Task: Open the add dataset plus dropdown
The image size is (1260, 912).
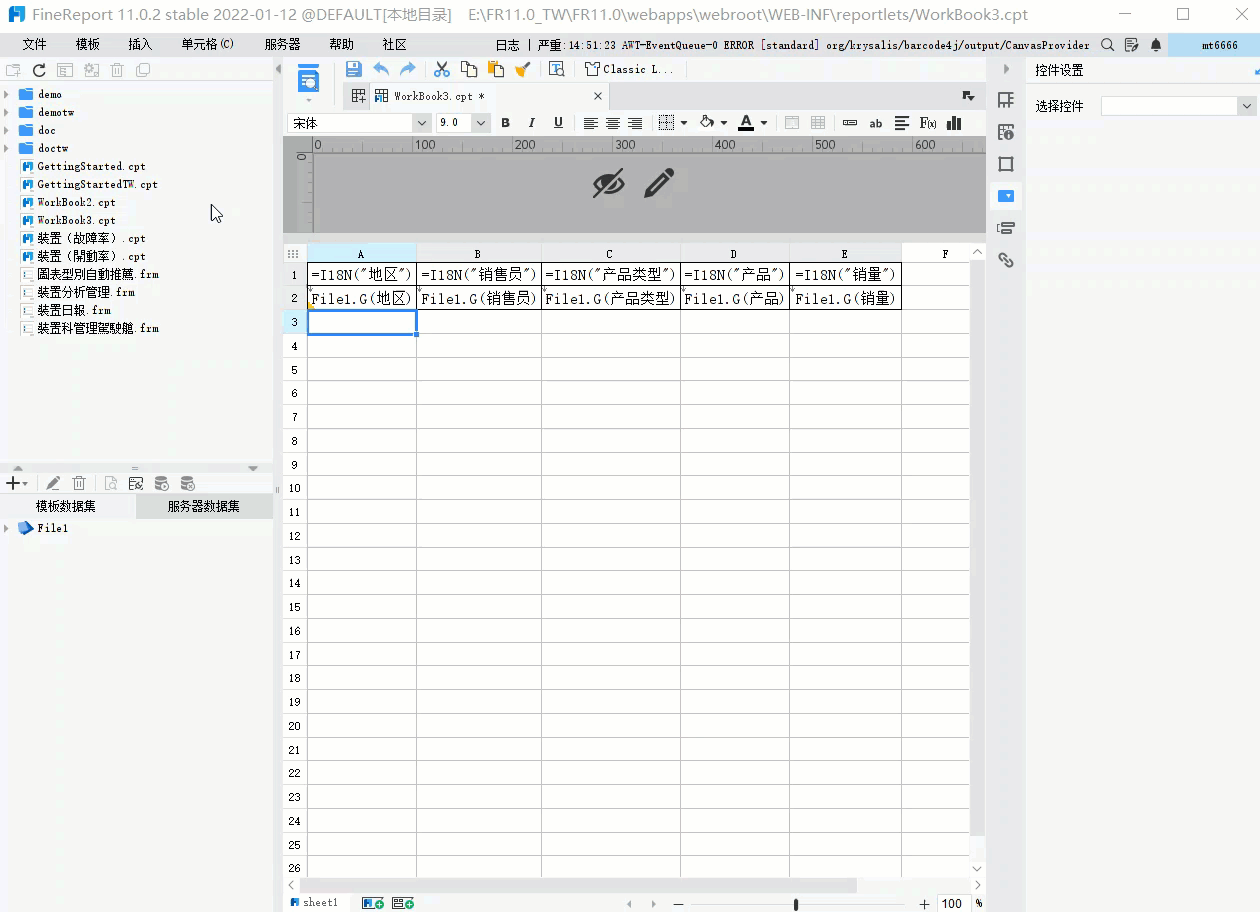Action: point(17,483)
